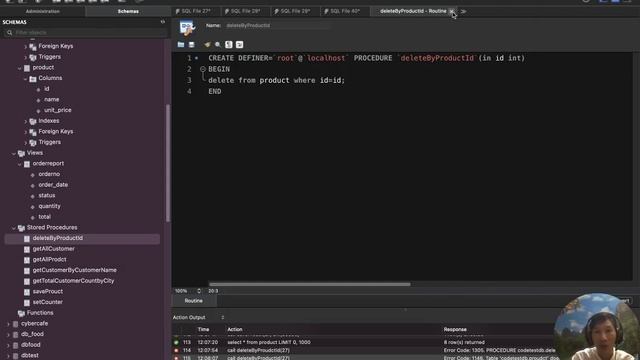Click the product table icon

click(27, 68)
